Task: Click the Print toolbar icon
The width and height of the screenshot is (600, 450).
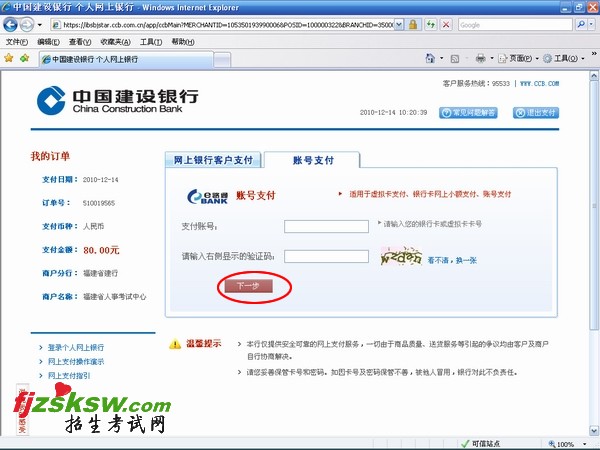Action: click(481, 59)
